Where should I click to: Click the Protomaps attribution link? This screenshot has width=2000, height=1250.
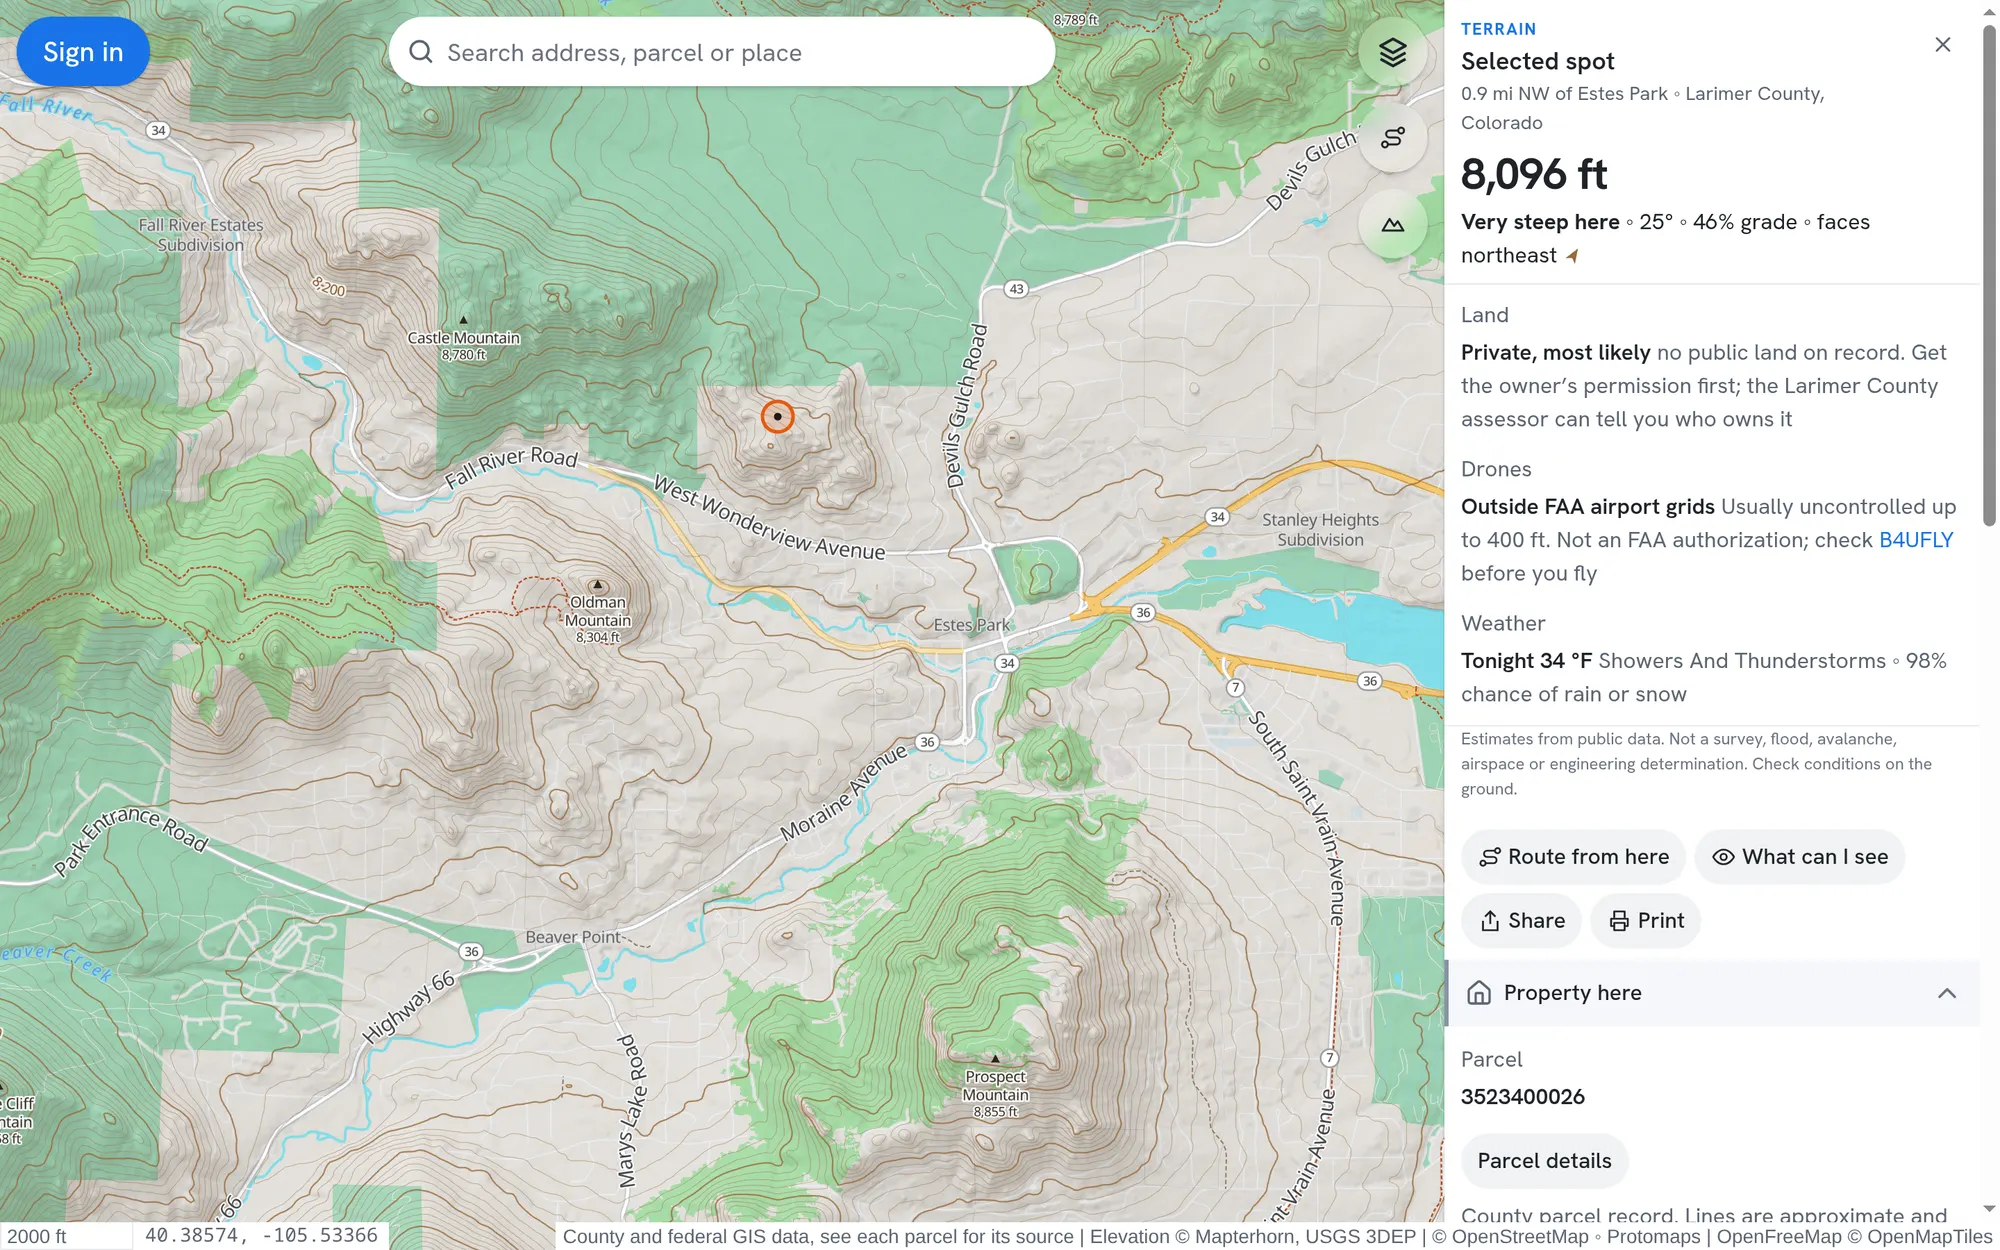[x=1654, y=1237]
